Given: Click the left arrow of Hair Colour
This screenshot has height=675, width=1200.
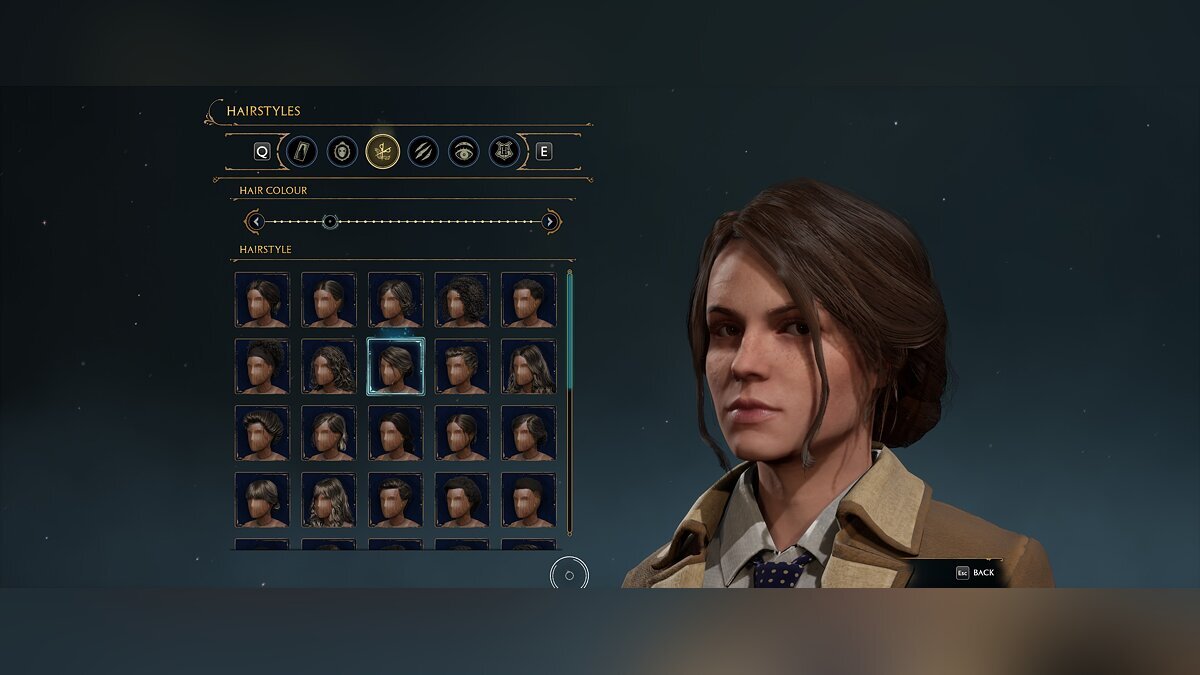Looking at the screenshot, I should [256, 221].
